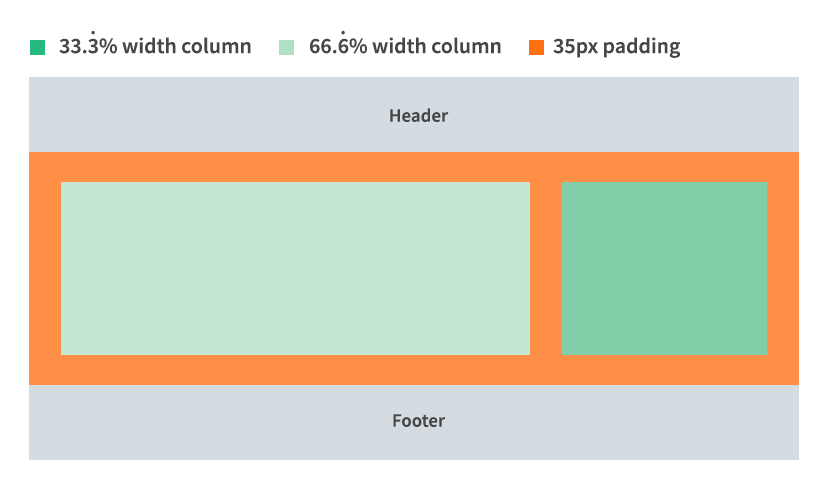The width and height of the screenshot is (828, 491).
Task: Select the "33.3% width column" legend label
Action: click(155, 47)
